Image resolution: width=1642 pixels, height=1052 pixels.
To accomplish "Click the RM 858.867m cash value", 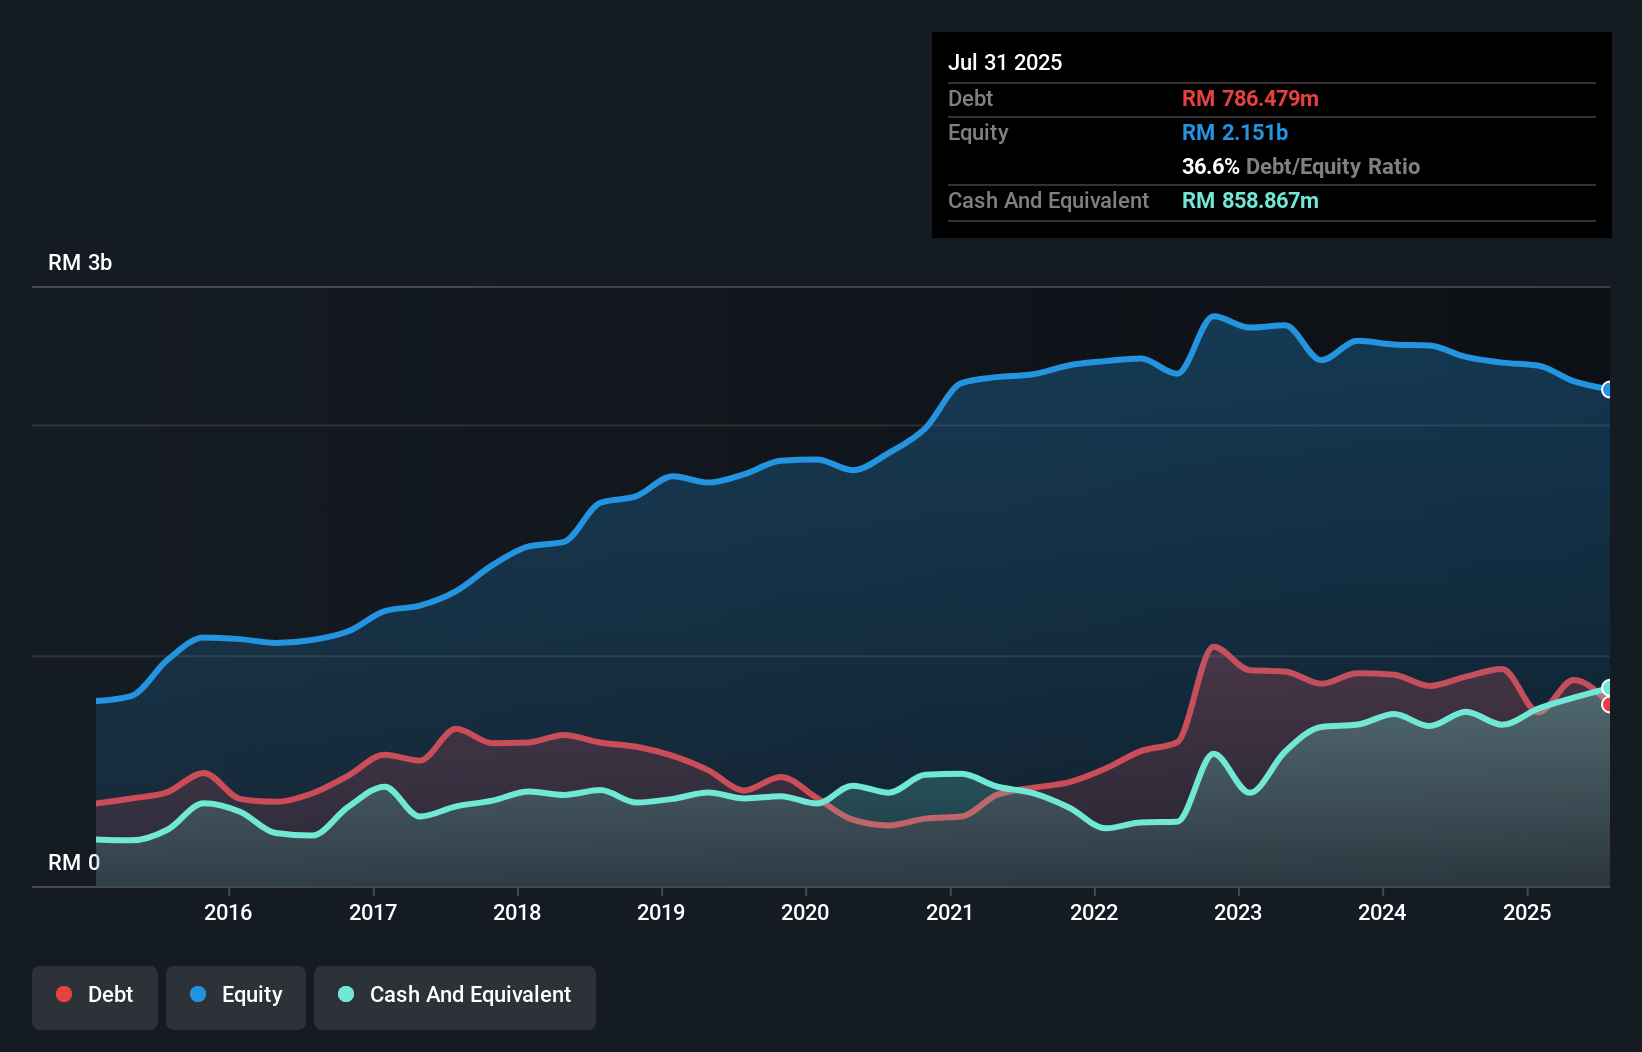I will 1250,200.
